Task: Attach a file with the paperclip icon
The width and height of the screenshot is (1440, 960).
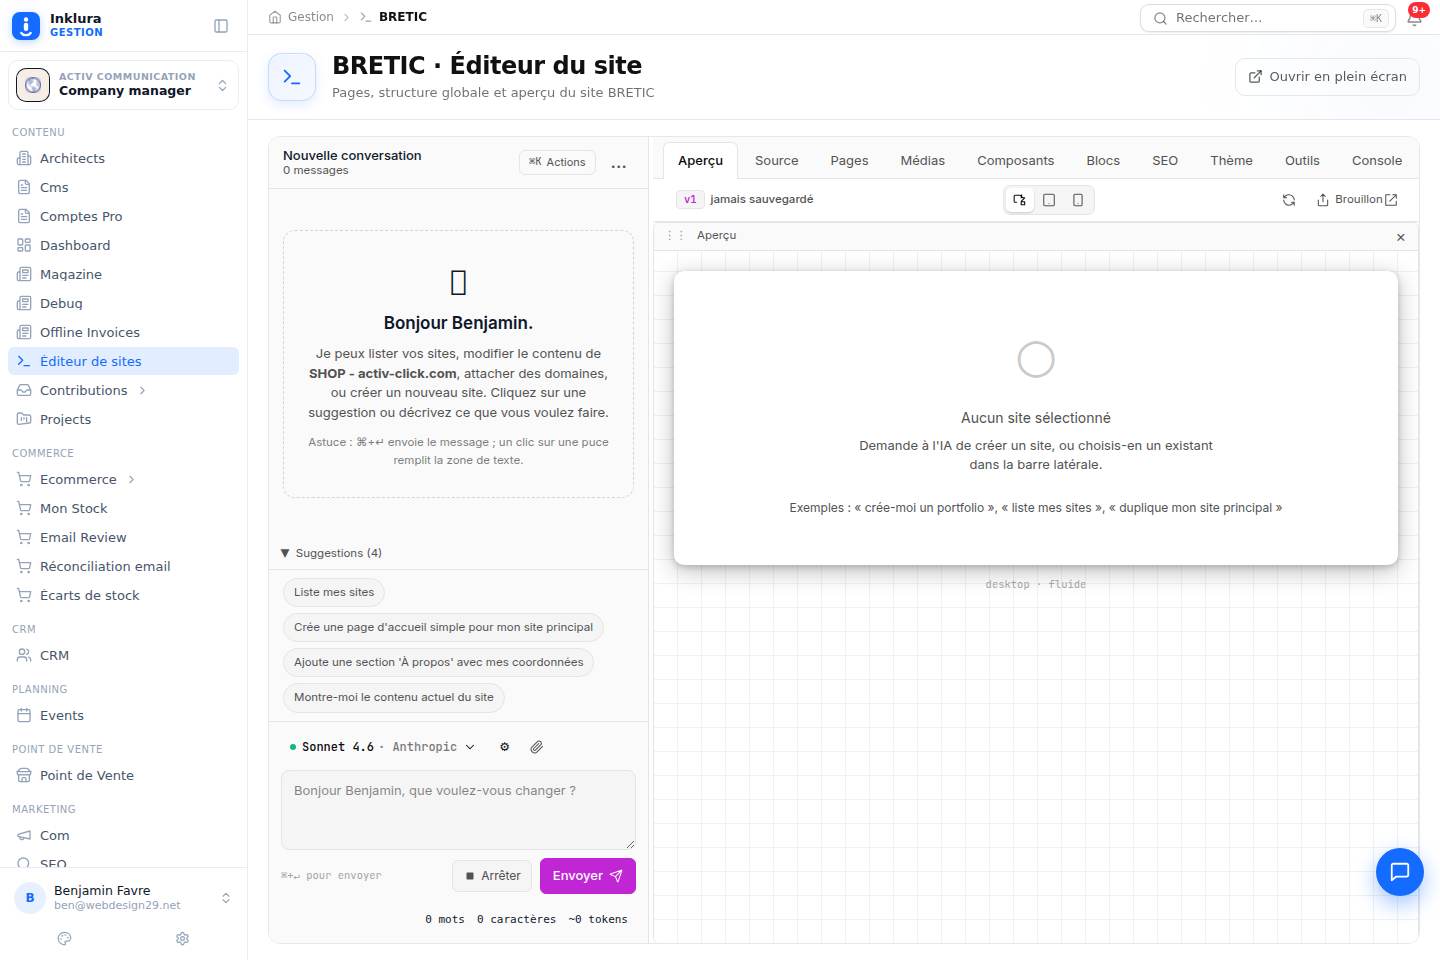Action: [536, 747]
